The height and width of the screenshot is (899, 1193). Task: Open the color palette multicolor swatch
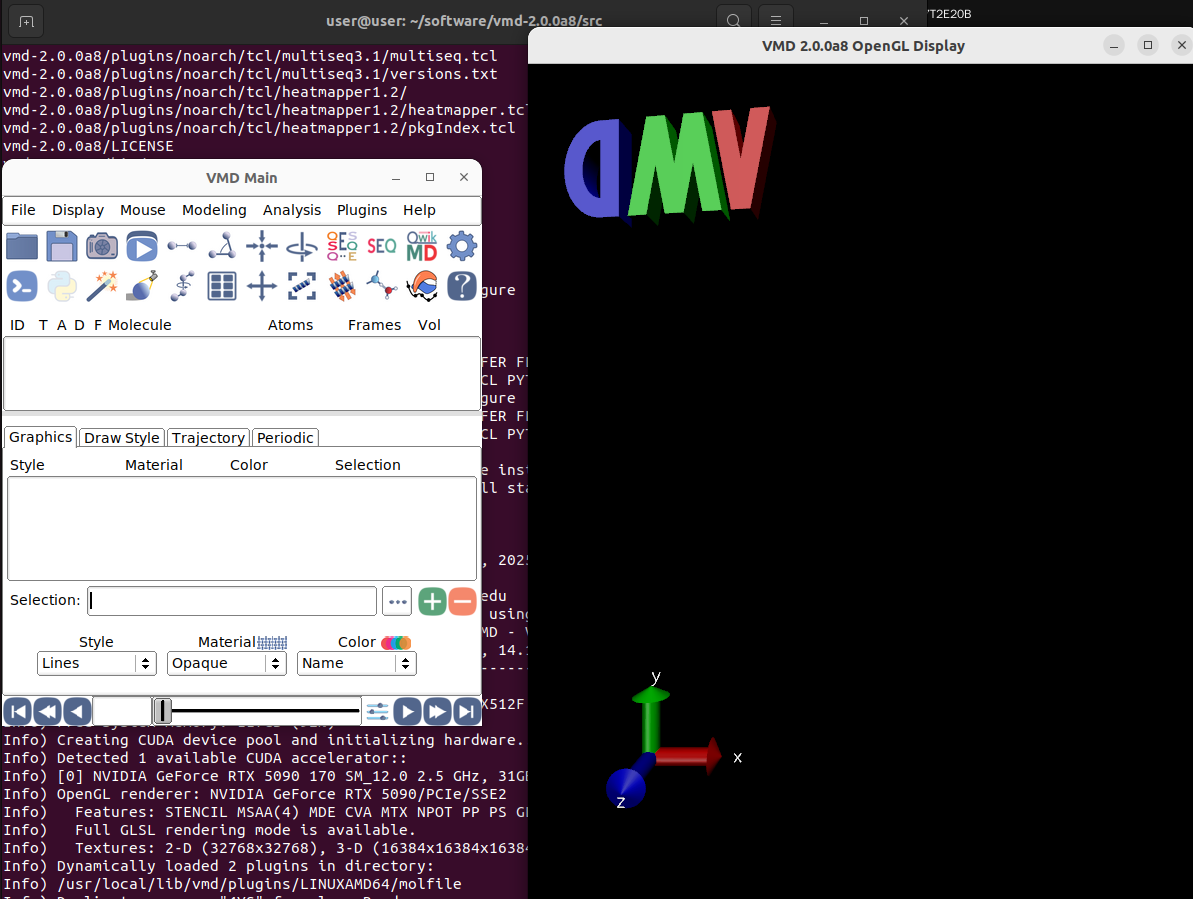396,643
